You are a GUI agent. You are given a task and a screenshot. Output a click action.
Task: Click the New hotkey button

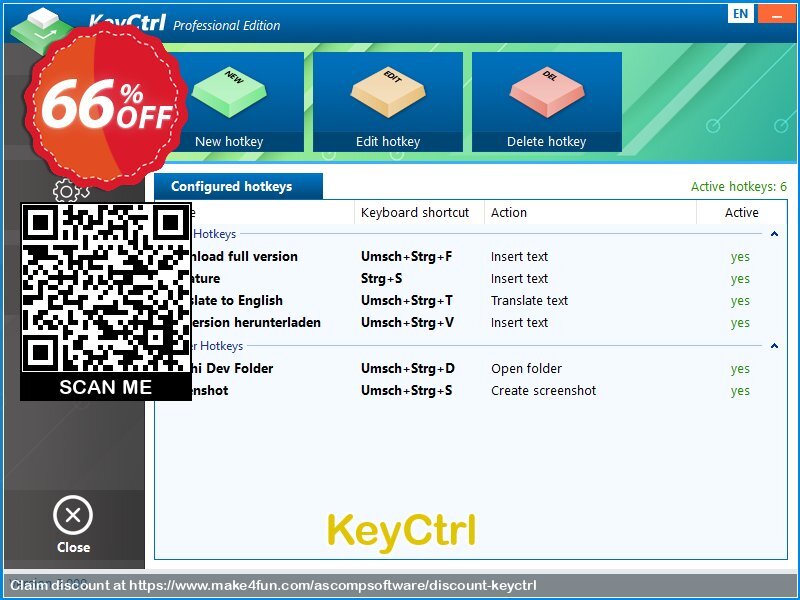(229, 102)
